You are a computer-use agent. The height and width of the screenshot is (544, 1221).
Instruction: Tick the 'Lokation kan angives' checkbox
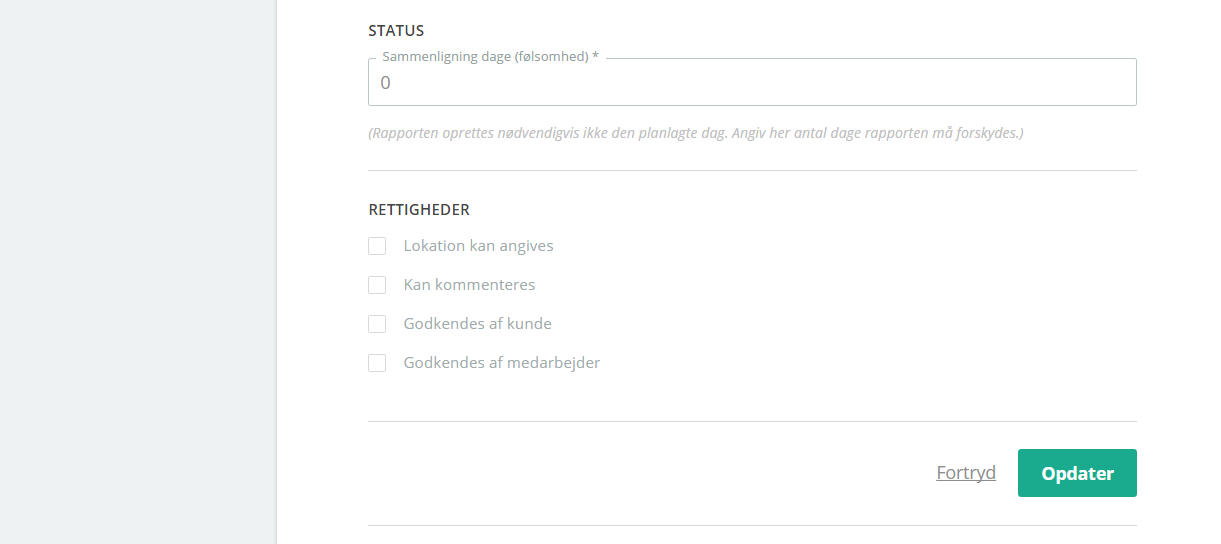click(x=377, y=246)
